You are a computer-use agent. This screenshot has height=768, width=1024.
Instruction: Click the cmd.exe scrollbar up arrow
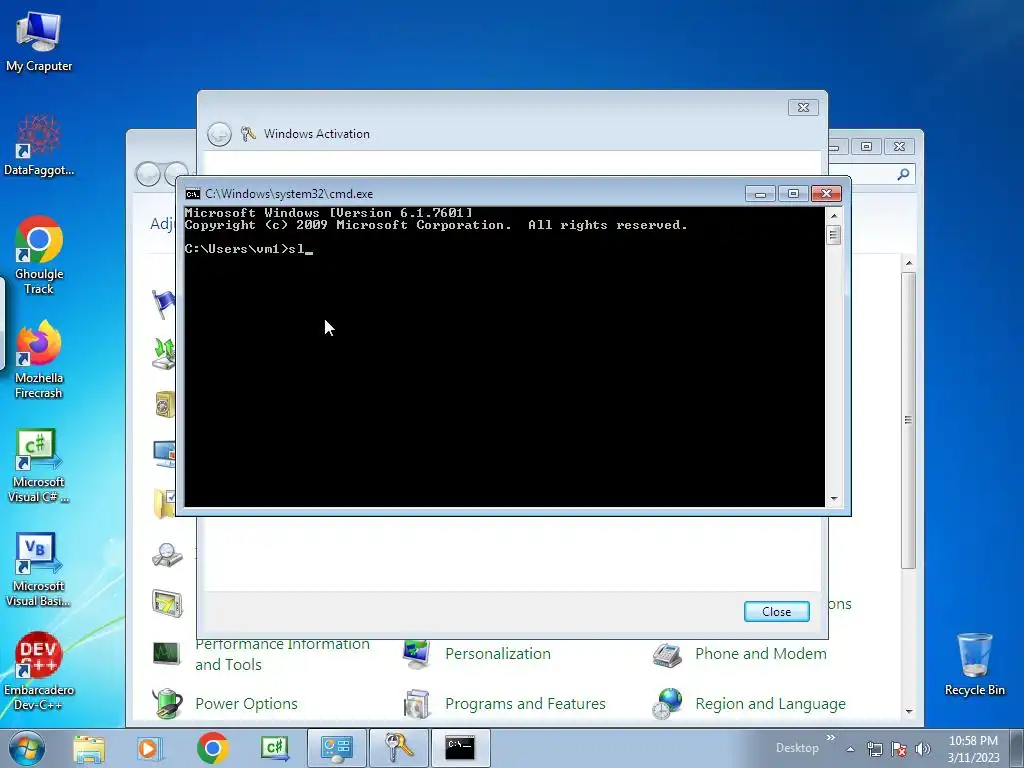pyautogui.click(x=834, y=215)
